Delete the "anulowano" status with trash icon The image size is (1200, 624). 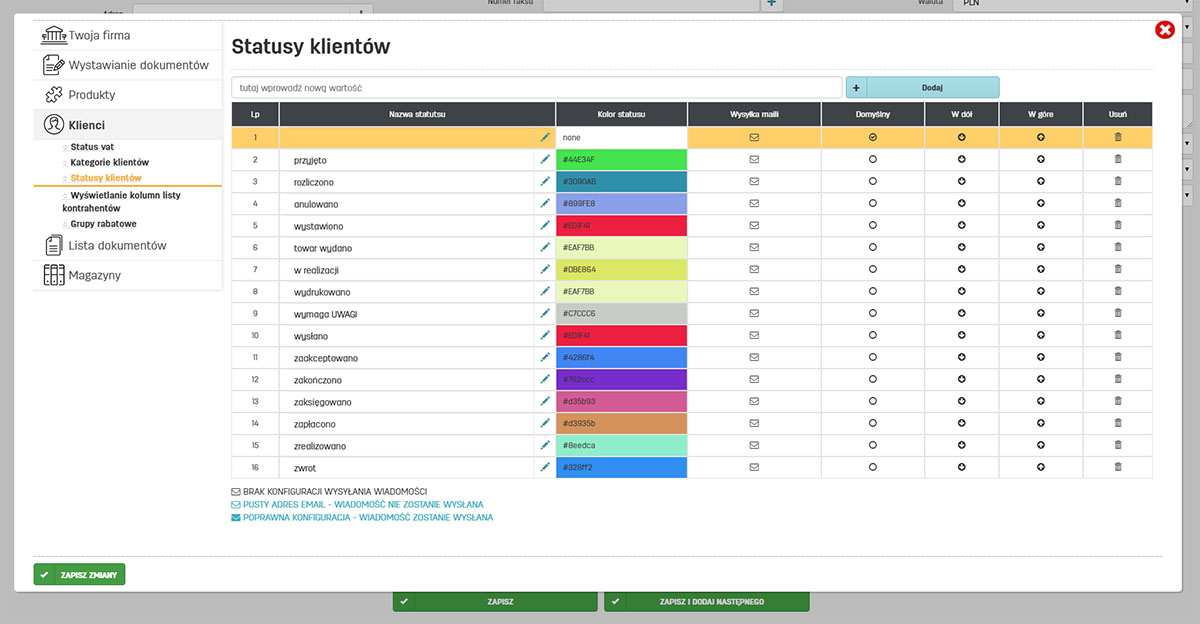(x=1117, y=203)
